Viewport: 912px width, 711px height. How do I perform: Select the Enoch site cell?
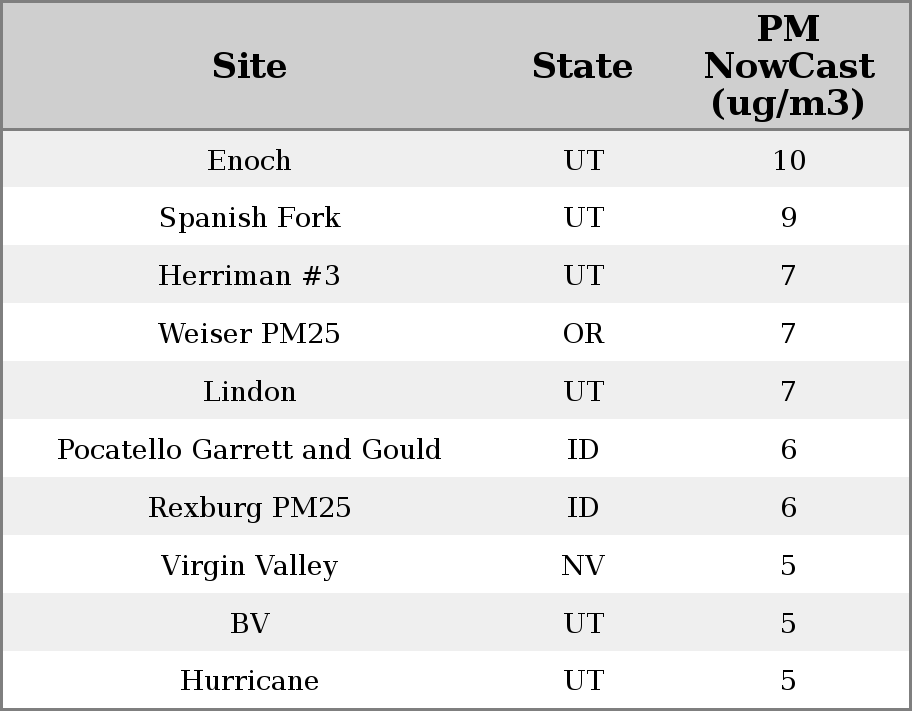coord(249,160)
